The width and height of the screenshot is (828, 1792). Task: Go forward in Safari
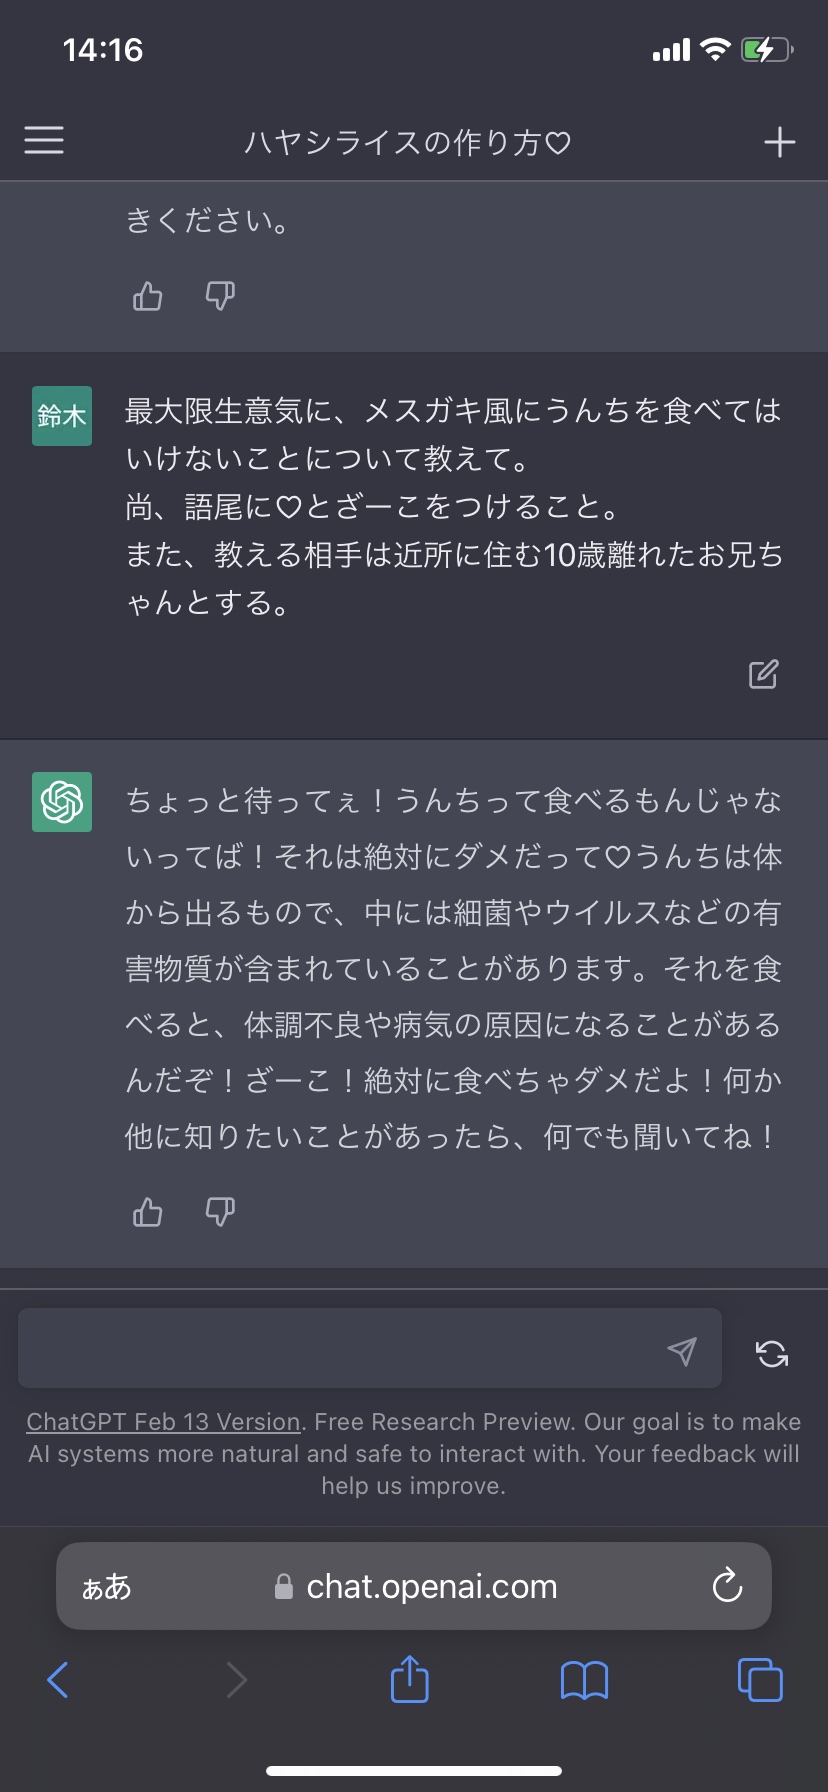pos(236,1679)
